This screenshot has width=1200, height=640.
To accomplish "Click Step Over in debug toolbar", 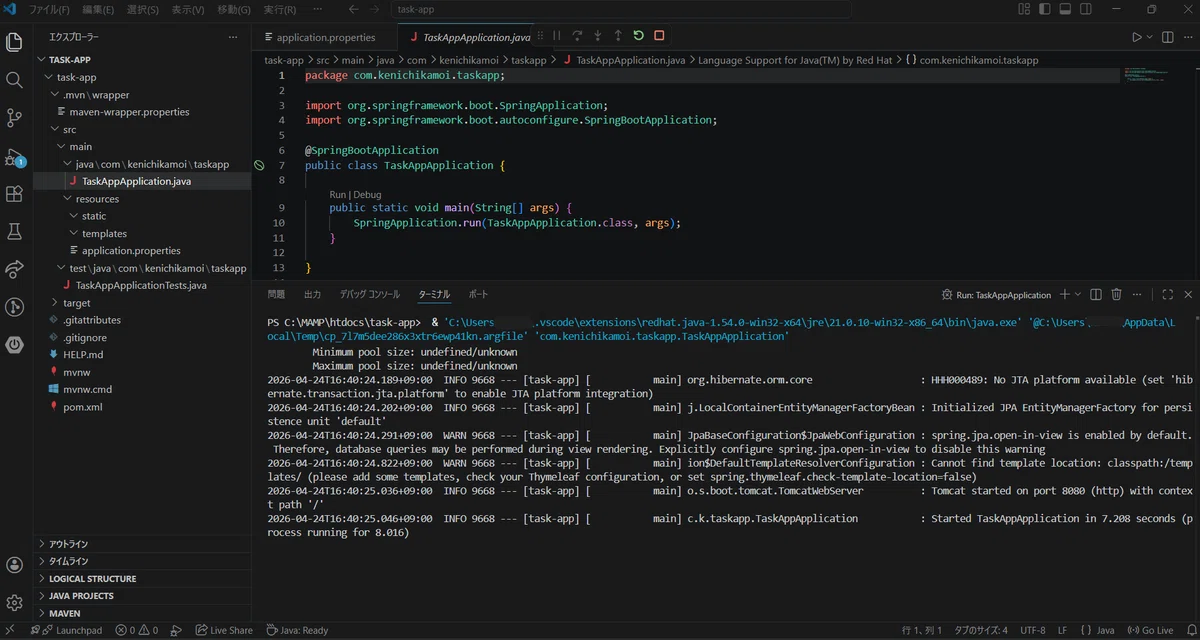I will (x=577, y=36).
